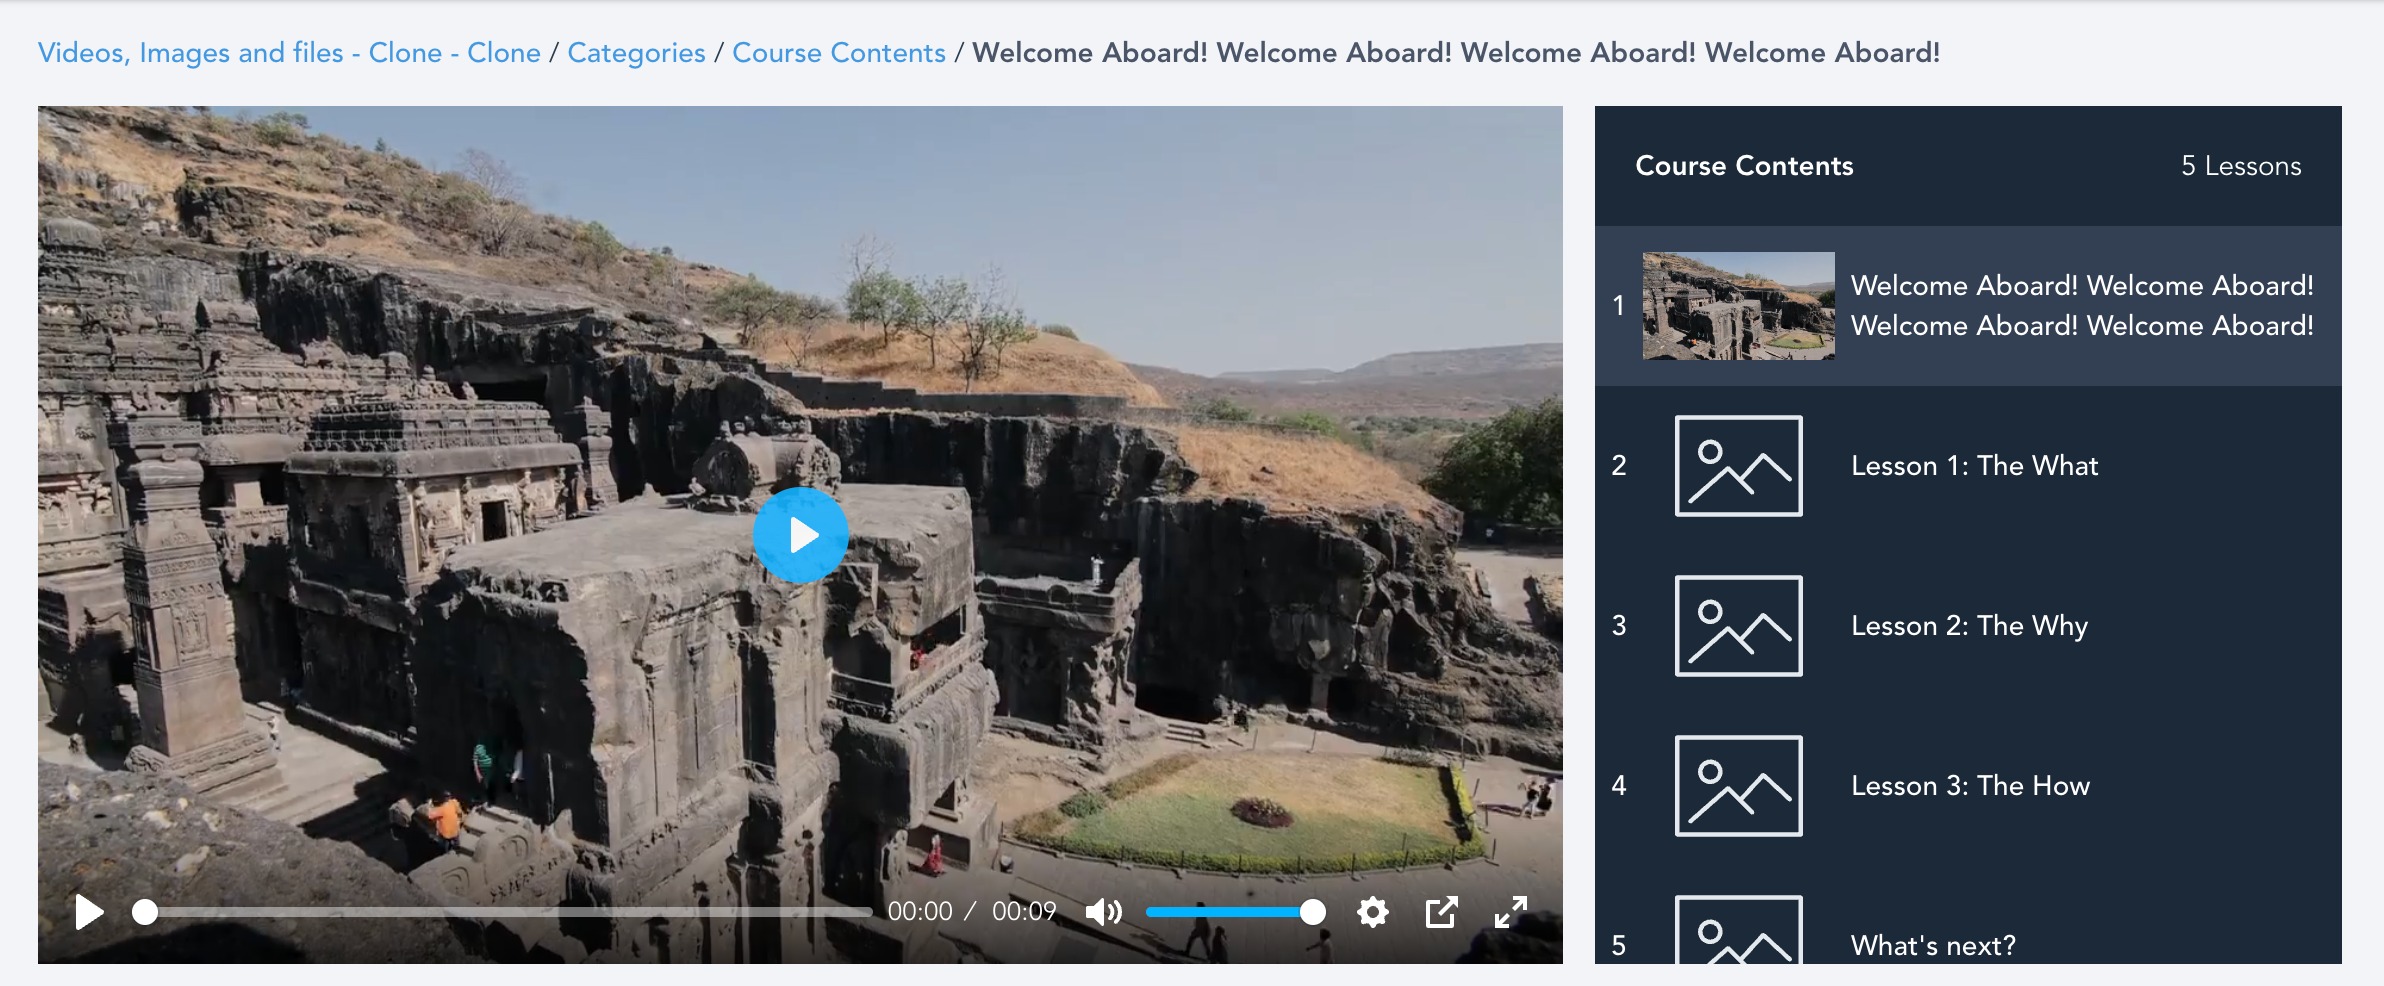Viewport: 2384px width, 986px height.
Task: Click the Lesson 2 image placeholder icon
Action: [1739, 626]
